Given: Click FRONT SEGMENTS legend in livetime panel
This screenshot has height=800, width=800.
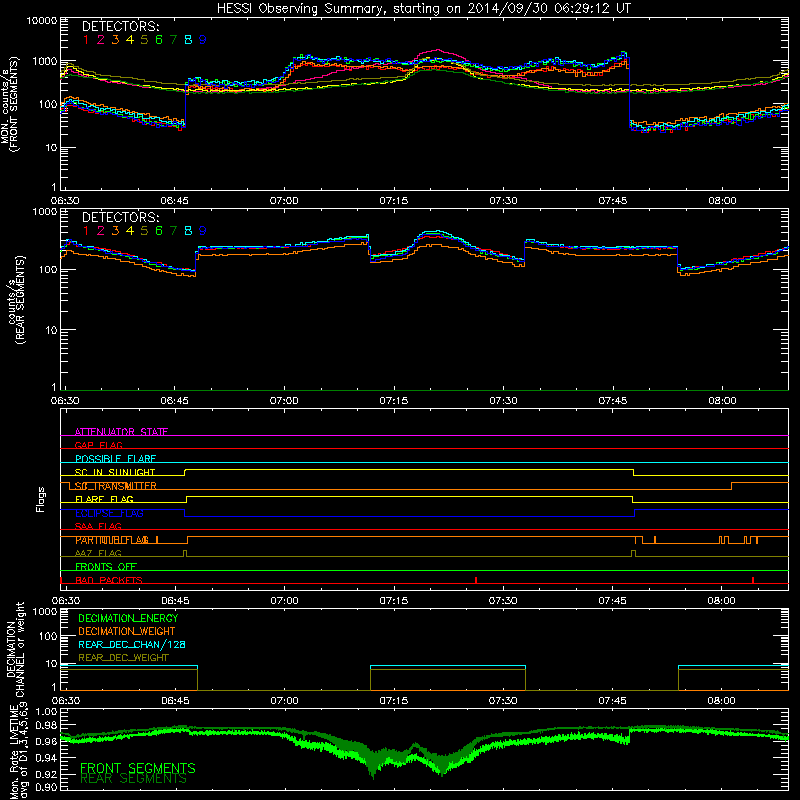Looking at the screenshot, I should tap(138, 768).
